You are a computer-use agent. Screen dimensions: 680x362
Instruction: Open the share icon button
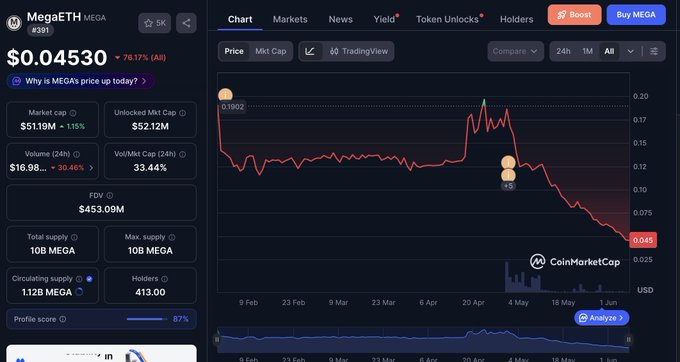[186, 23]
